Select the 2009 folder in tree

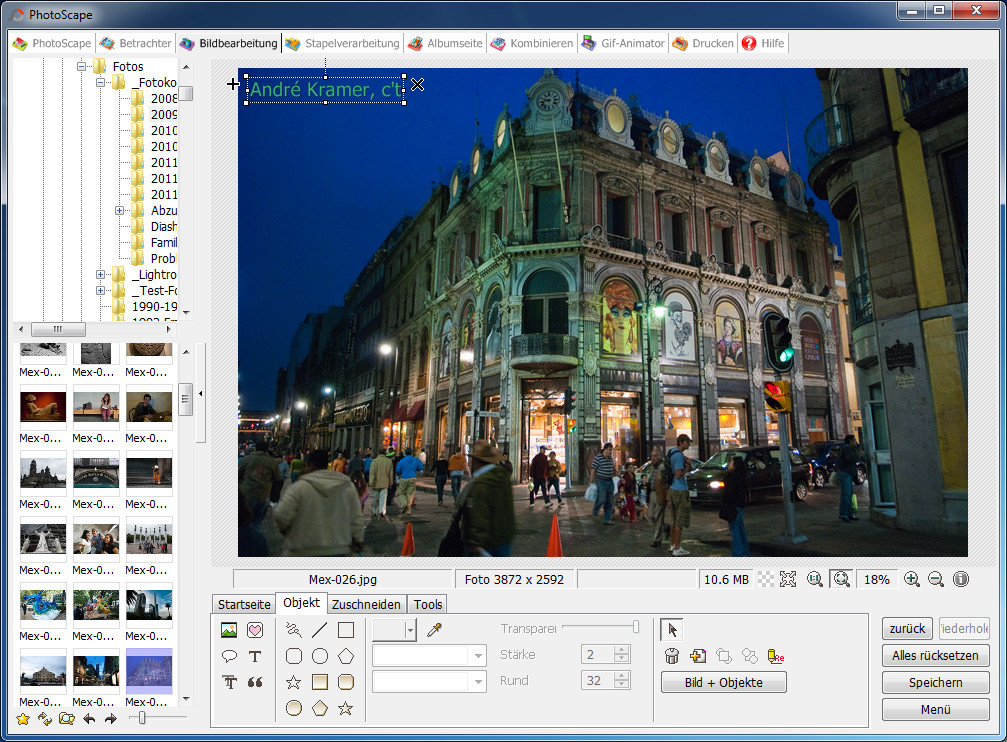164,114
